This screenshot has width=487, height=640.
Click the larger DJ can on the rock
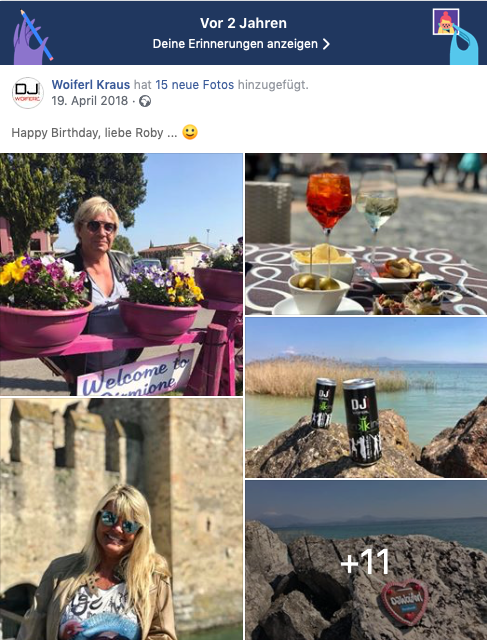tap(362, 421)
